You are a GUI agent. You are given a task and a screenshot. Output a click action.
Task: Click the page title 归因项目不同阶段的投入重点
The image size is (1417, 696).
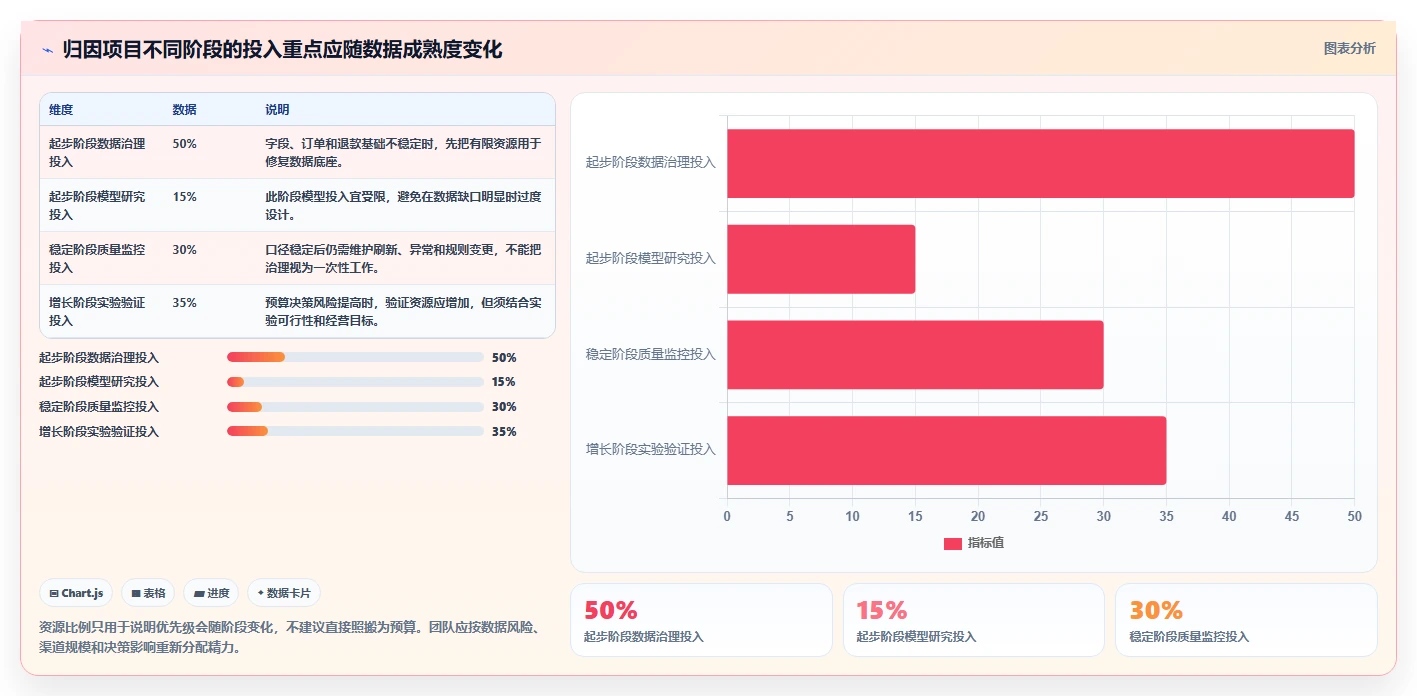point(282,50)
